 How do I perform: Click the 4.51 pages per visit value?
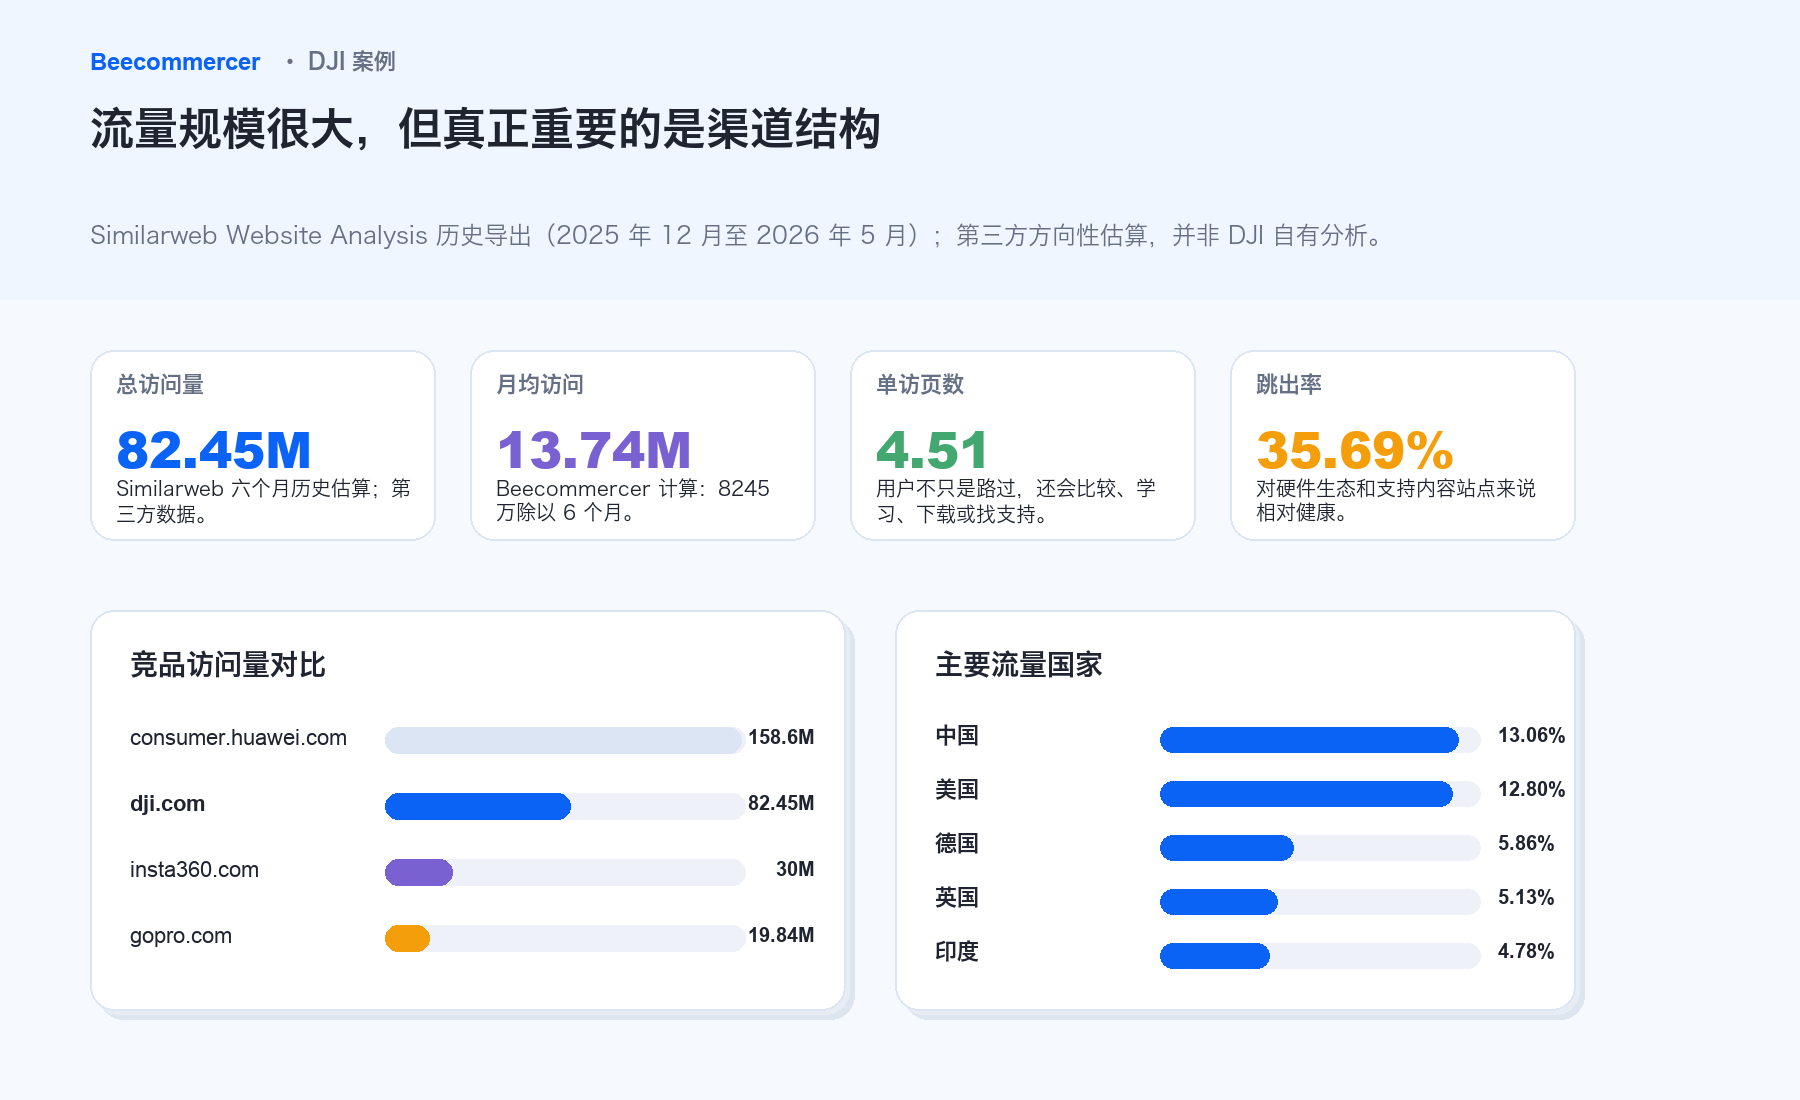pyautogui.click(x=932, y=450)
